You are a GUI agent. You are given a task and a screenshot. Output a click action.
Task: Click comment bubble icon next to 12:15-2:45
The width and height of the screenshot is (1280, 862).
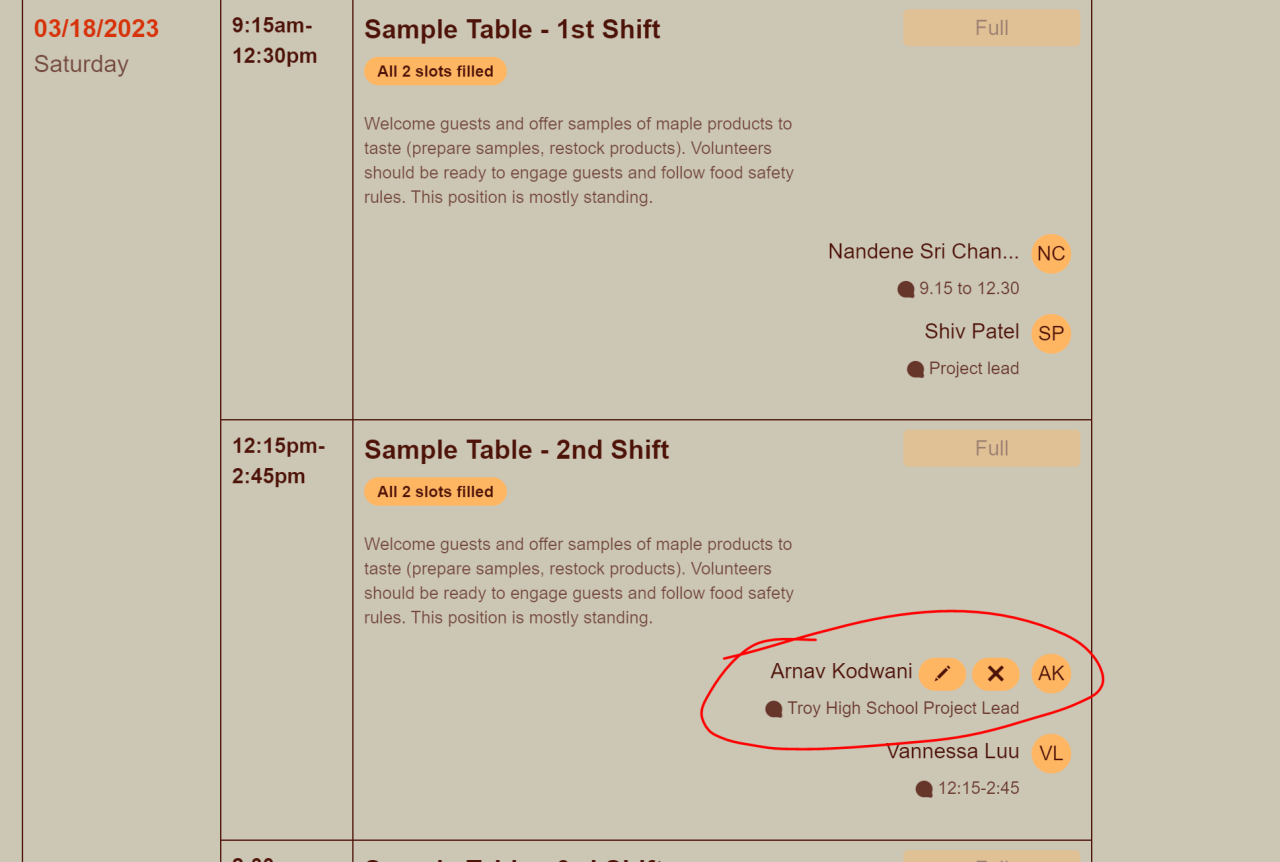(x=924, y=790)
